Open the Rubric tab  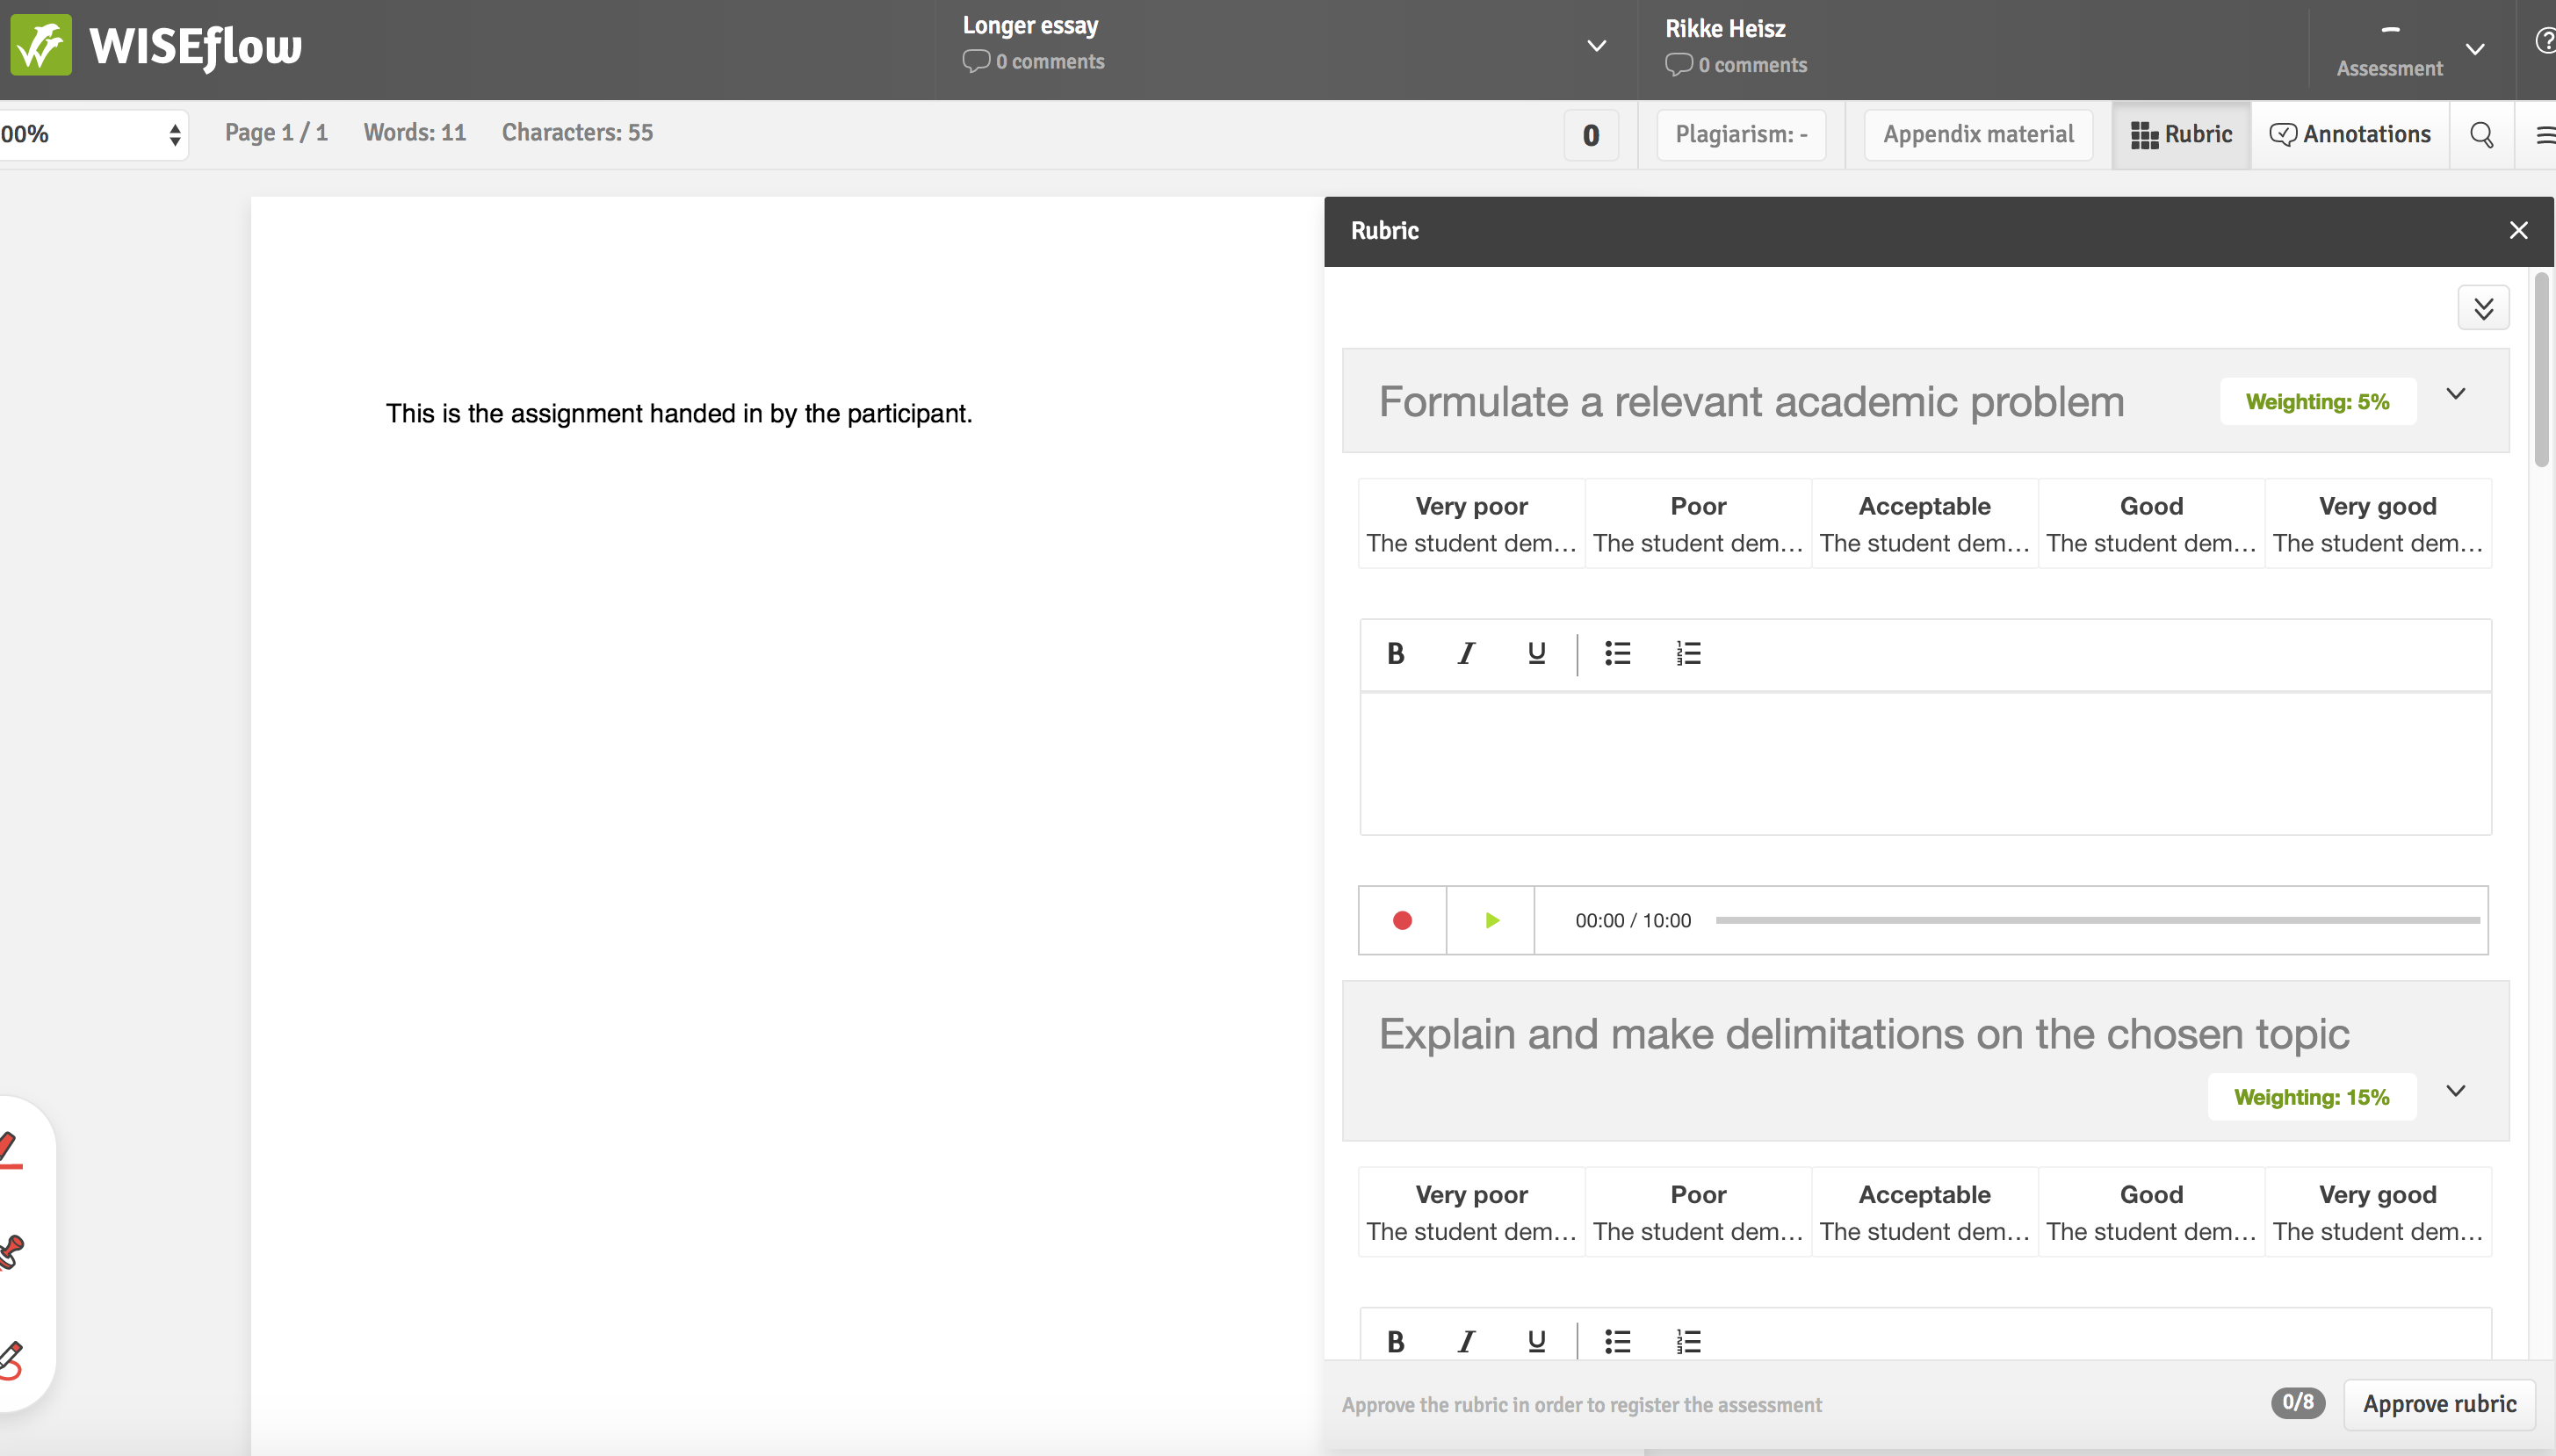(2181, 134)
